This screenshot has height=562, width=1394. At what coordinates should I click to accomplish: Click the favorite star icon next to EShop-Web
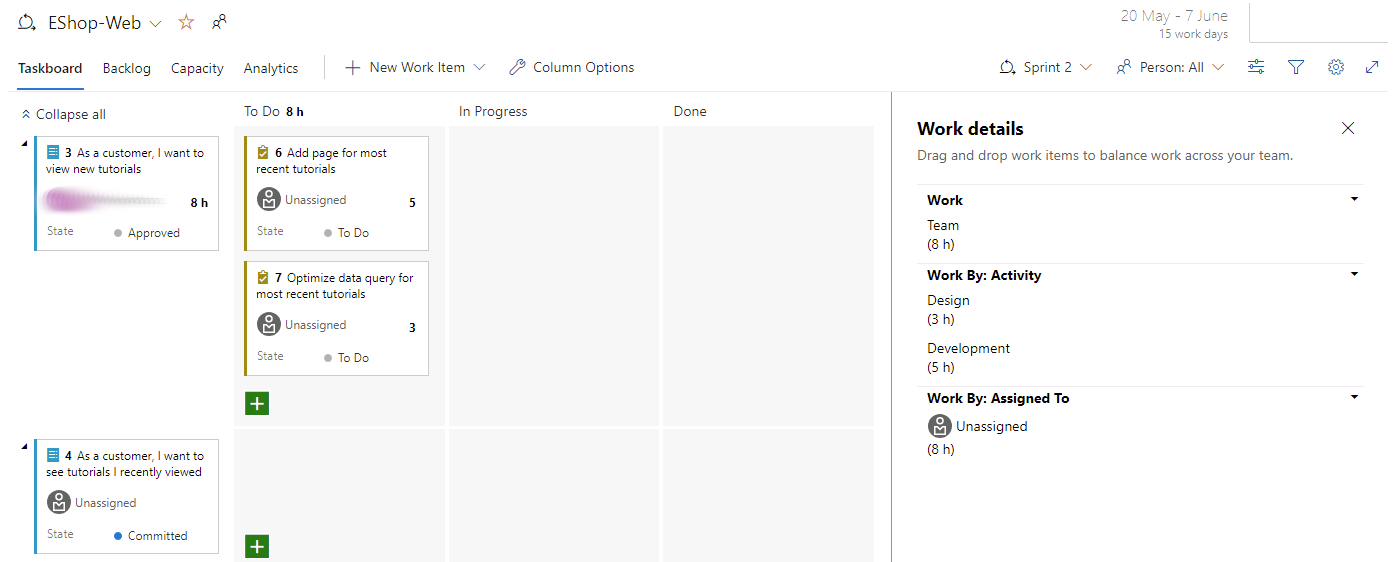186,22
